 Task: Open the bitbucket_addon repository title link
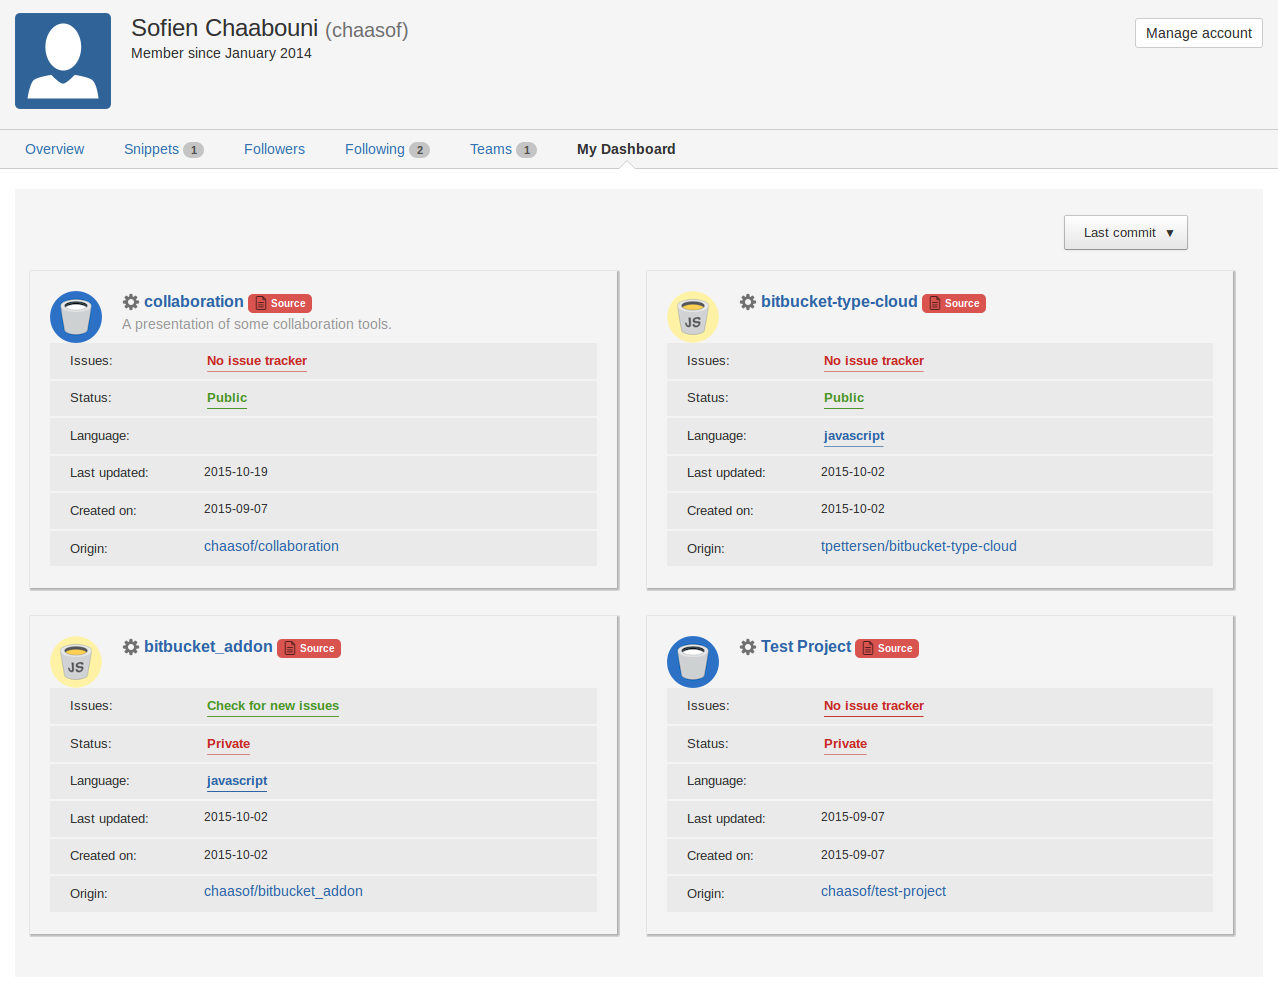pyautogui.click(x=208, y=647)
